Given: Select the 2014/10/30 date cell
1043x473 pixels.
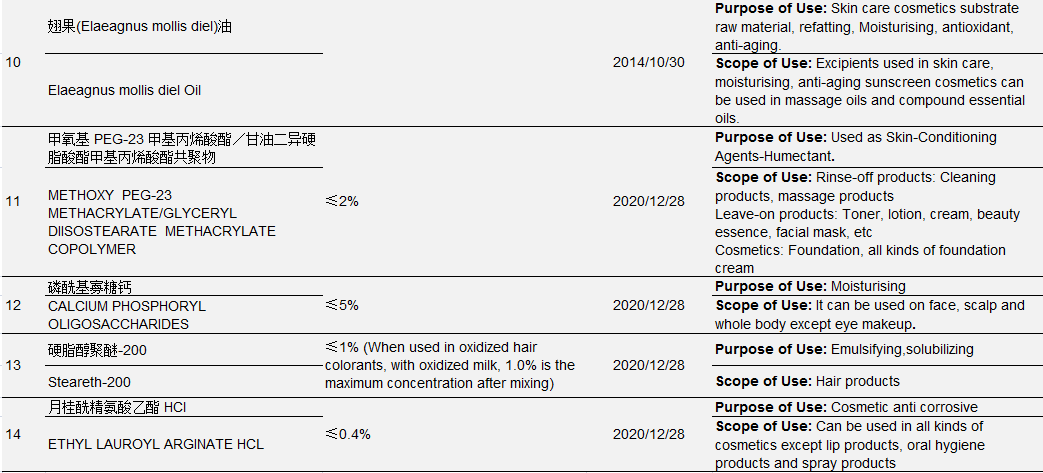Looking at the screenshot, I should [x=648, y=62].
